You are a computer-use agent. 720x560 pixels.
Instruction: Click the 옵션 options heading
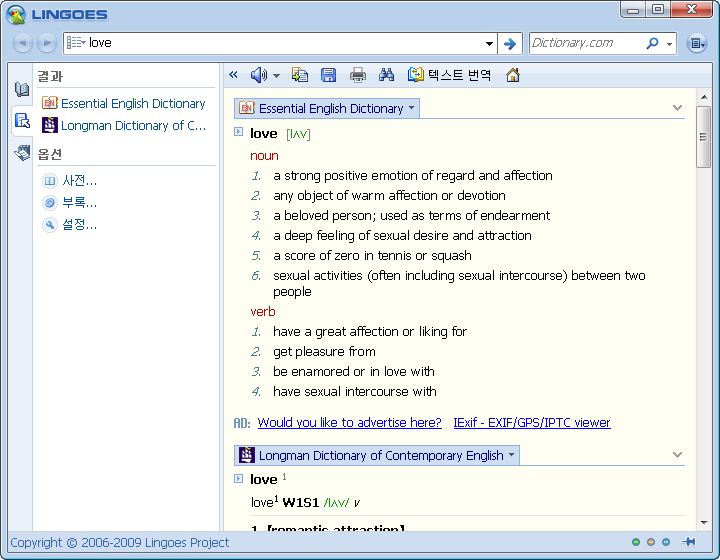tap(50, 154)
